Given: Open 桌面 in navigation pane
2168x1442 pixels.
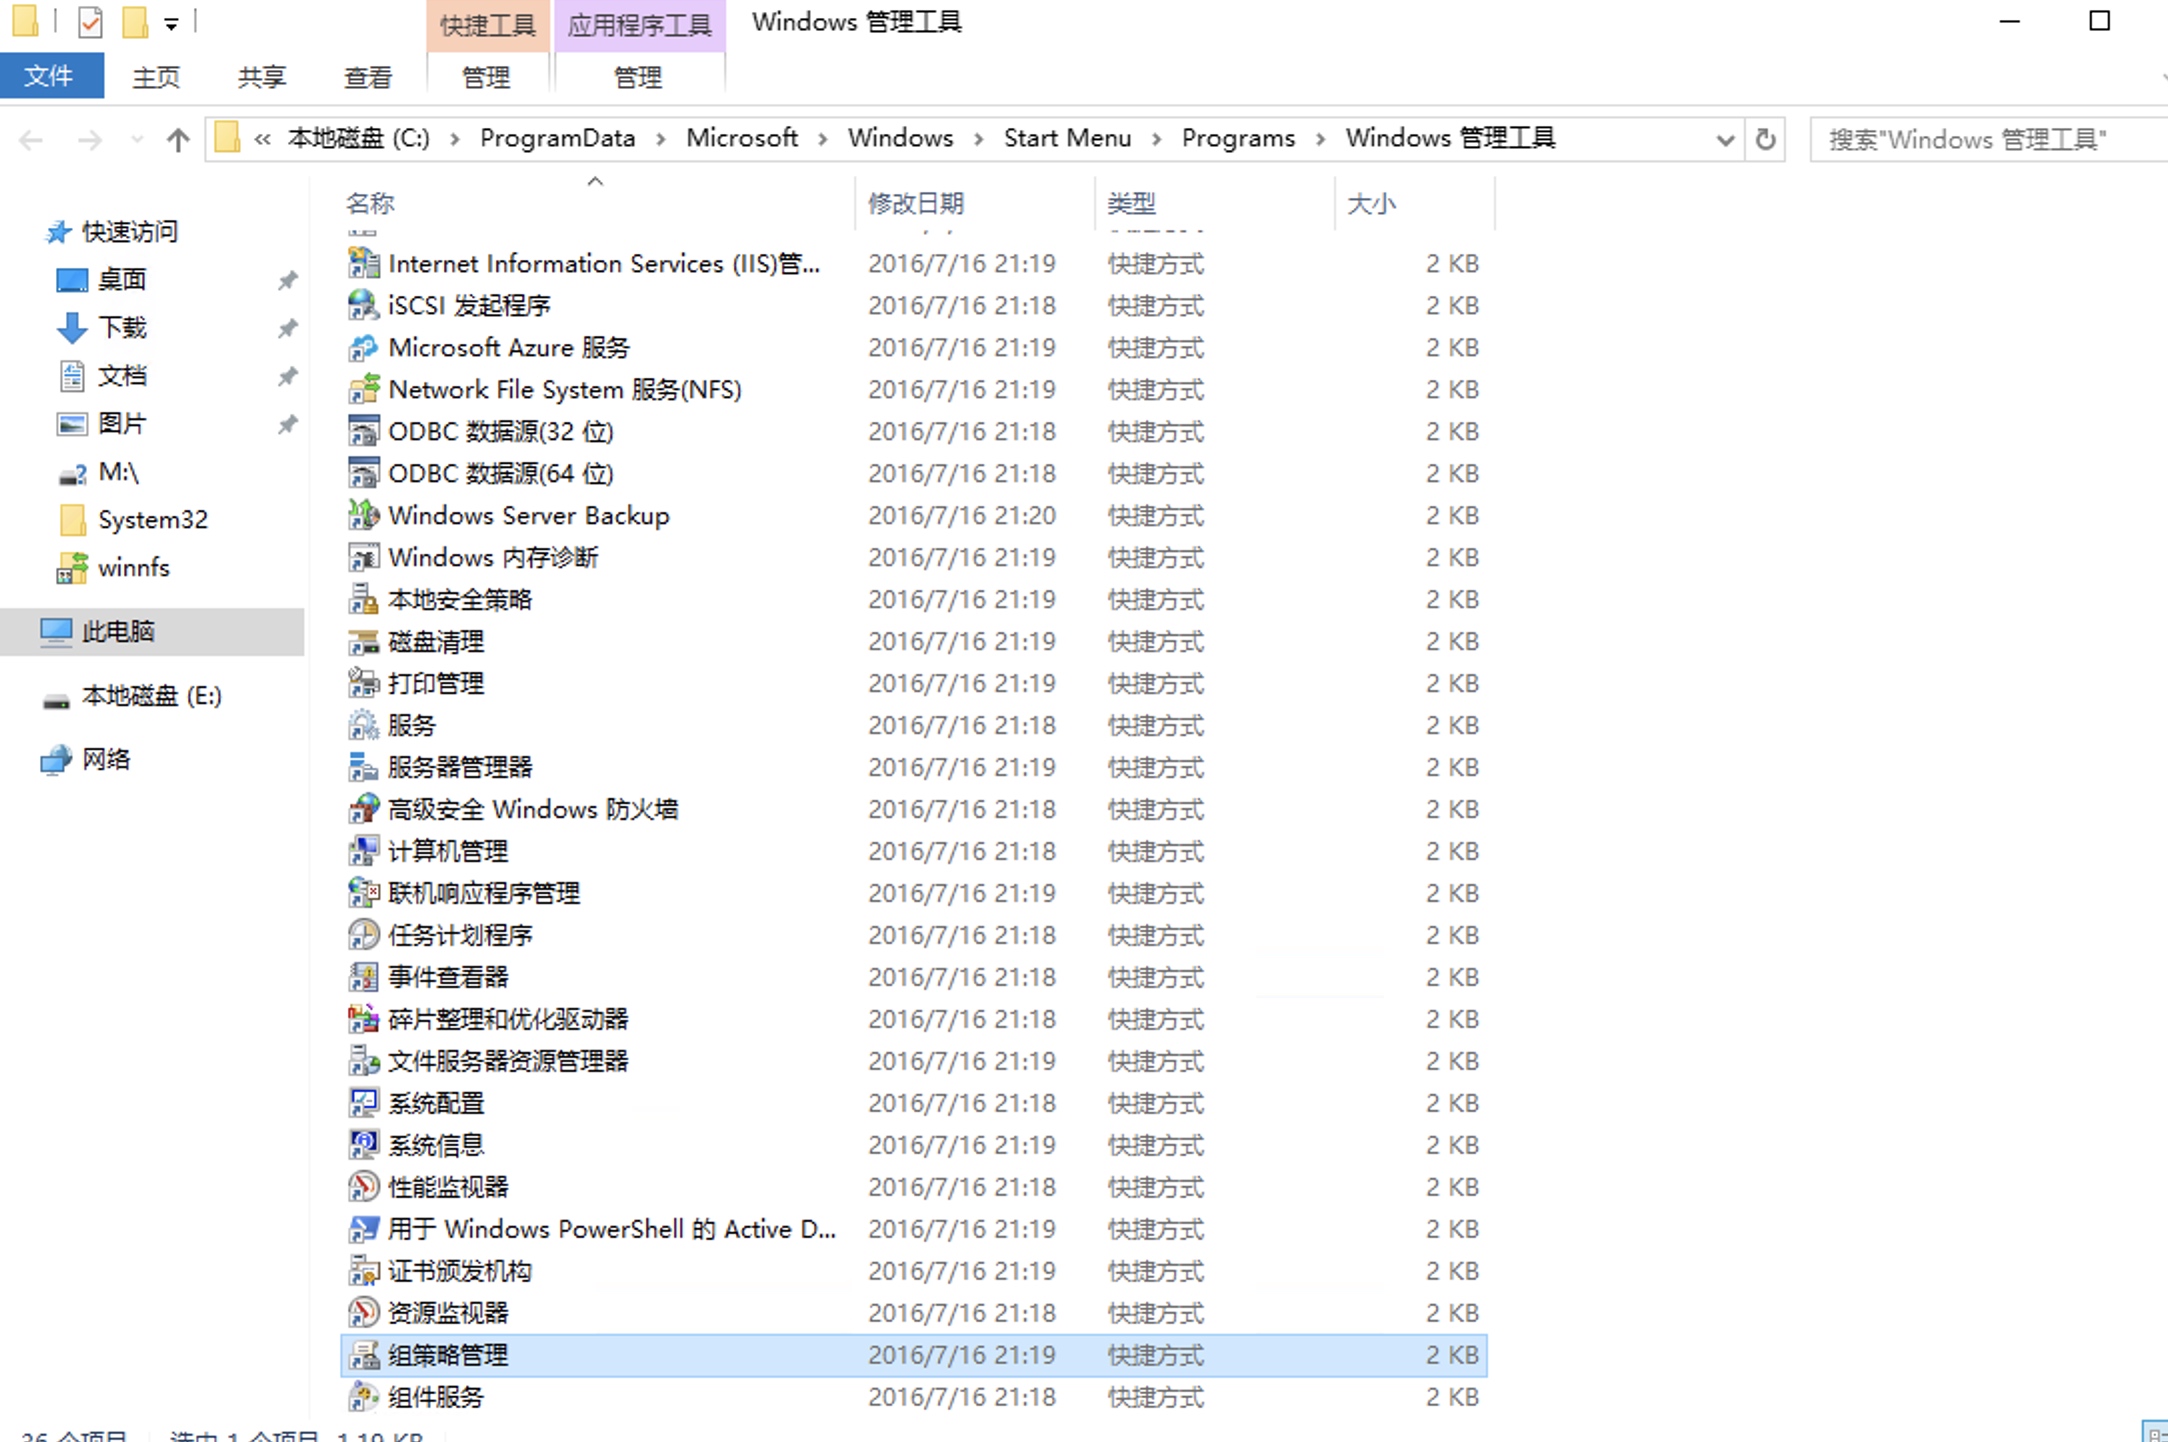Looking at the screenshot, I should tap(122, 279).
